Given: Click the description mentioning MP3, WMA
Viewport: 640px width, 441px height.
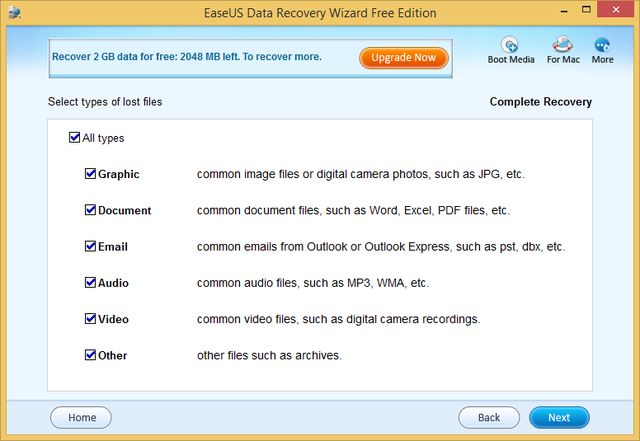Looking at the screenshot, I should tap(313, 283).
